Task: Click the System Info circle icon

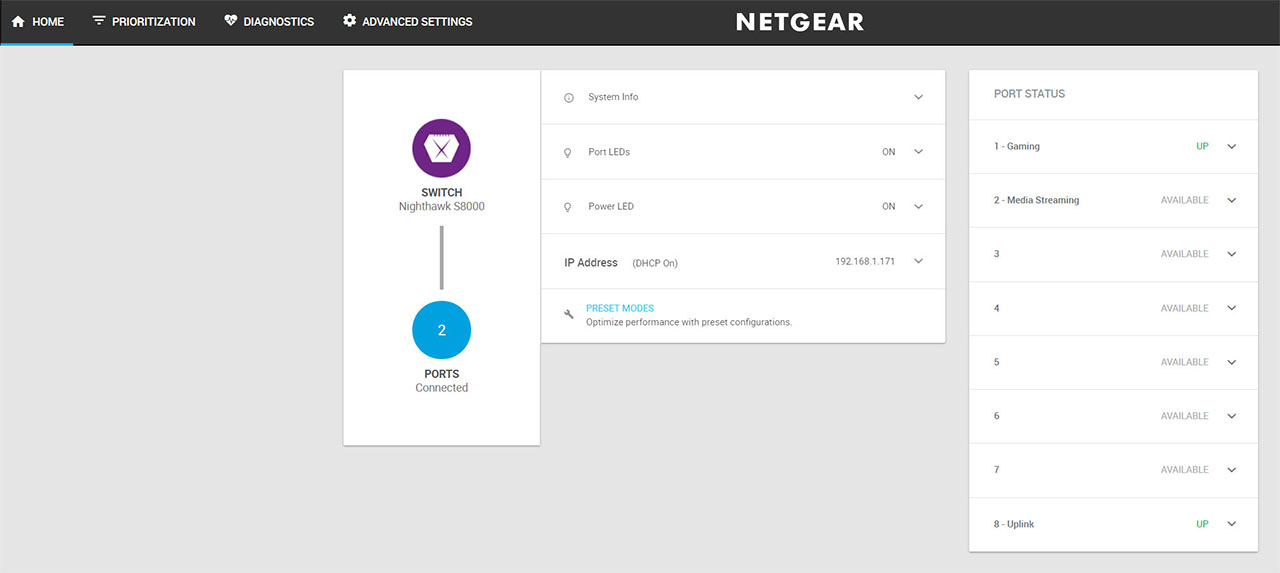Action: (x=569, y=98)
